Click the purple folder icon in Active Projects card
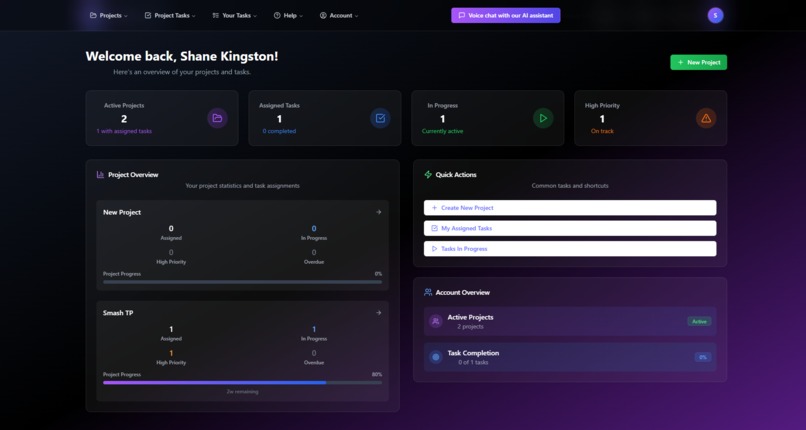Image resolution: width=806 pixels, height=430 pixels. pyautogui.click(x=217, y=118)
